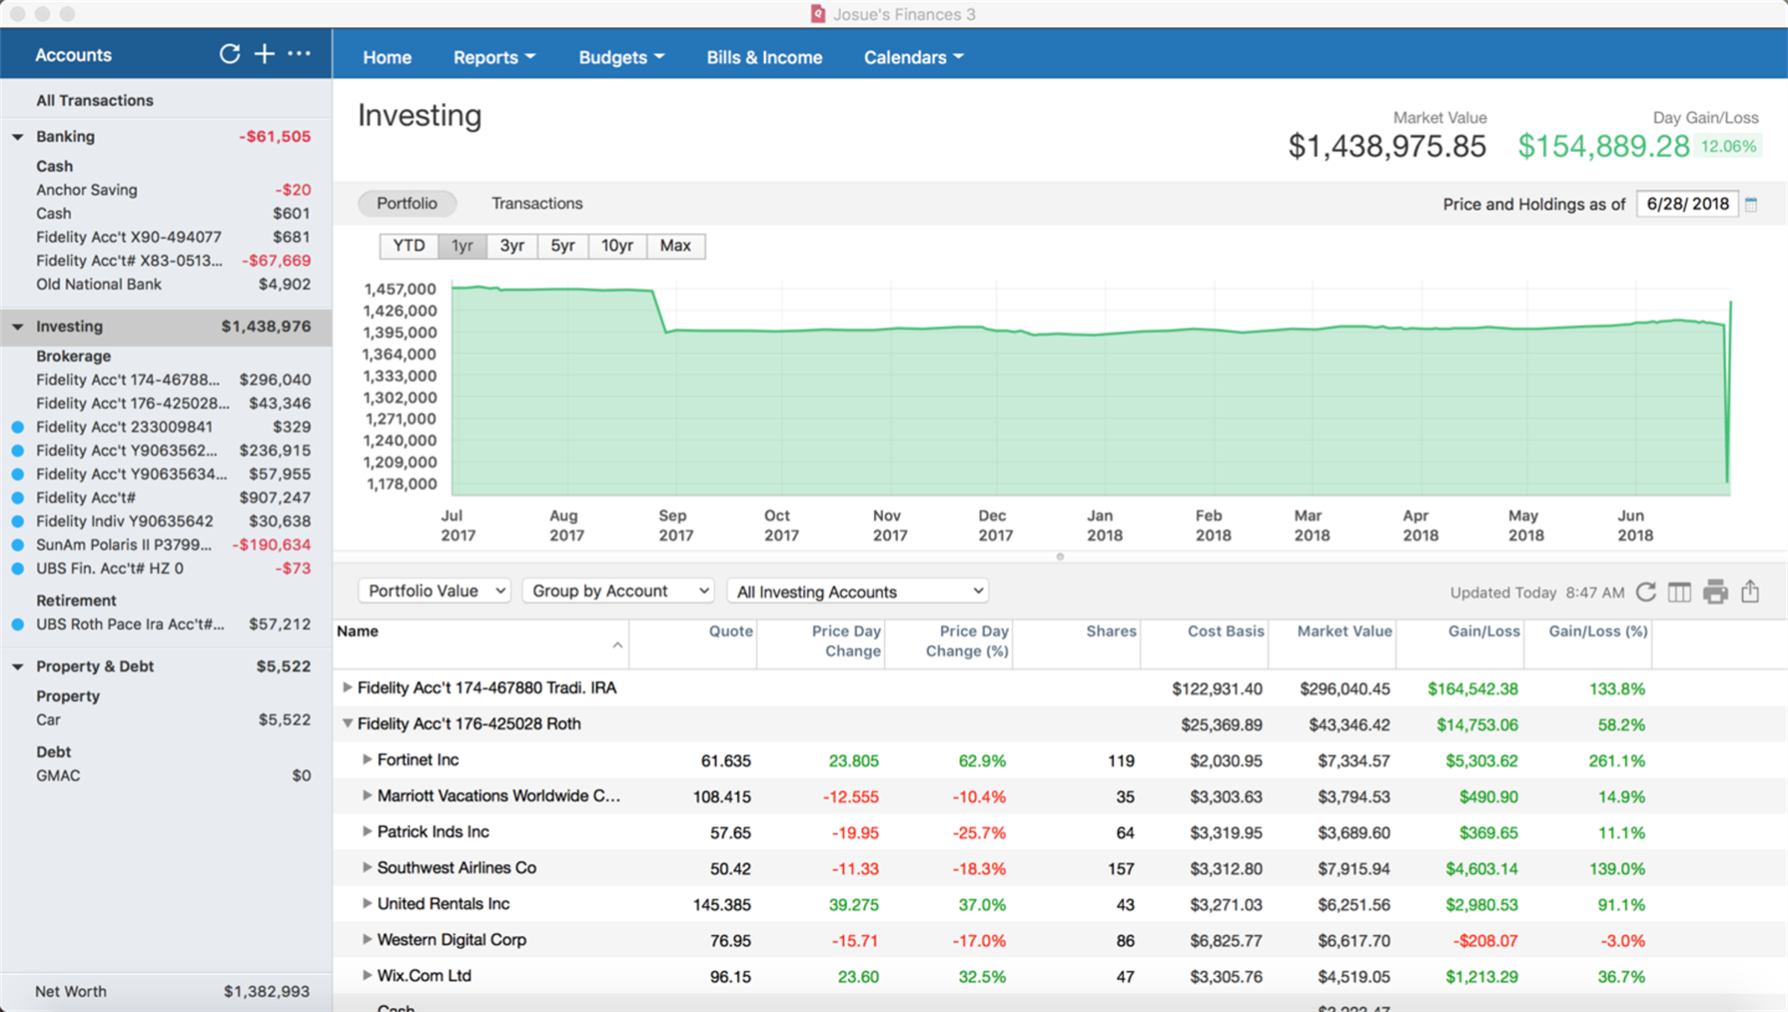
Task: Open the Reports menu
Action: click(494, 57)
